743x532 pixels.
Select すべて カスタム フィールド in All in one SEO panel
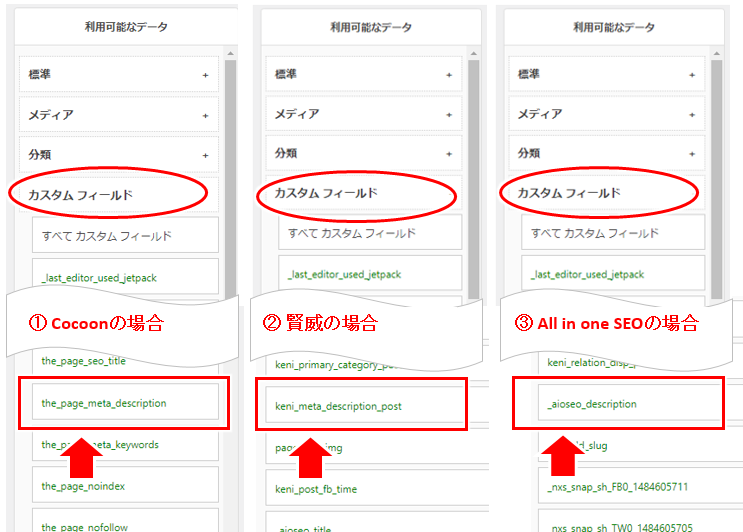[x=613, y=232]
